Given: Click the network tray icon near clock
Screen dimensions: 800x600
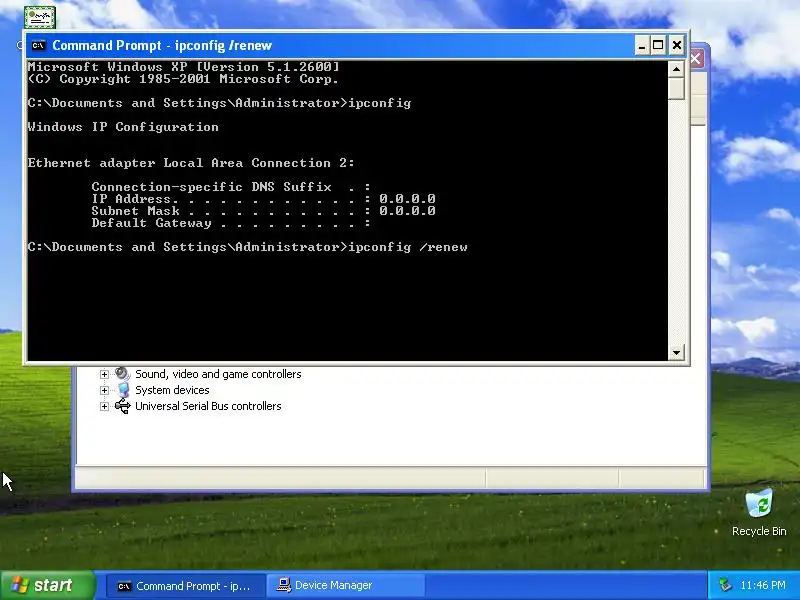Looking at the screenshot, I should point(724,585).
